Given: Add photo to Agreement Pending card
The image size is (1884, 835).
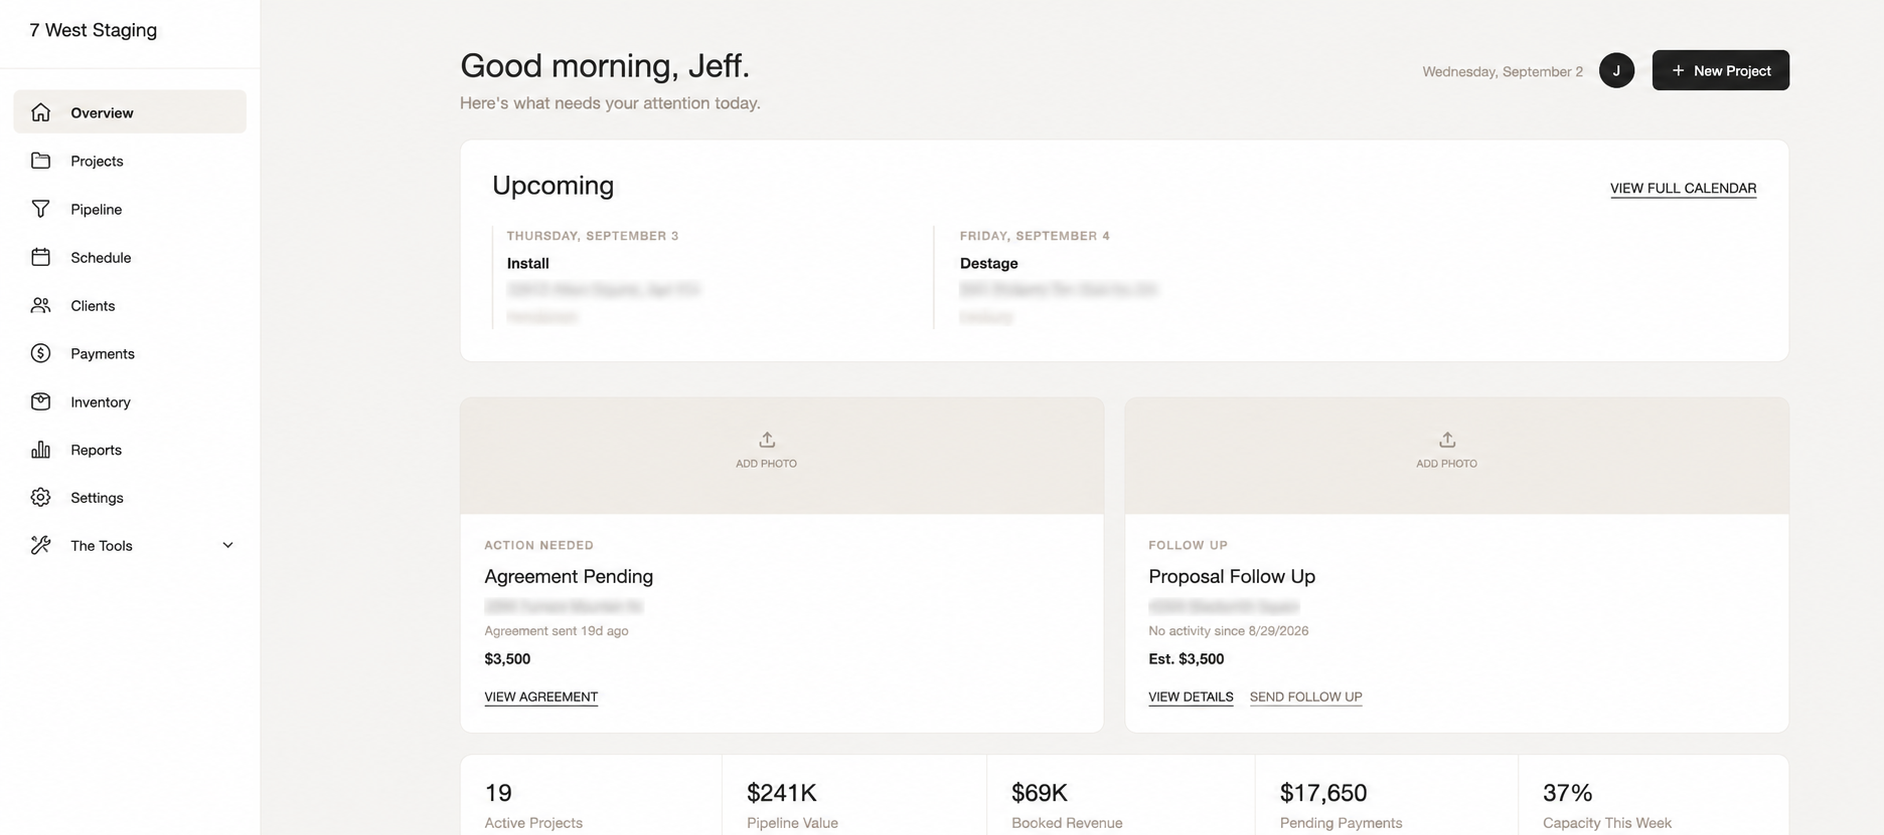Looking at the screenshot, I should coord(766,450).
